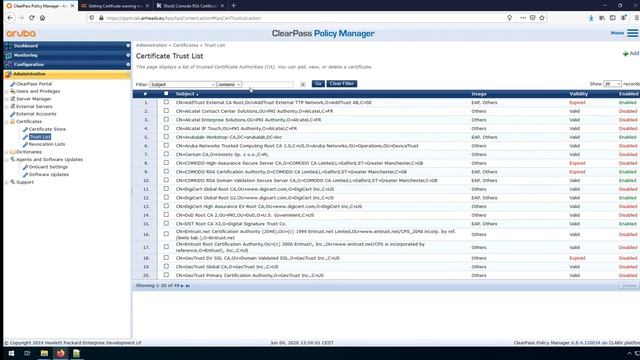
Task: Click the Validity column header
Action: tap(578, 94)
